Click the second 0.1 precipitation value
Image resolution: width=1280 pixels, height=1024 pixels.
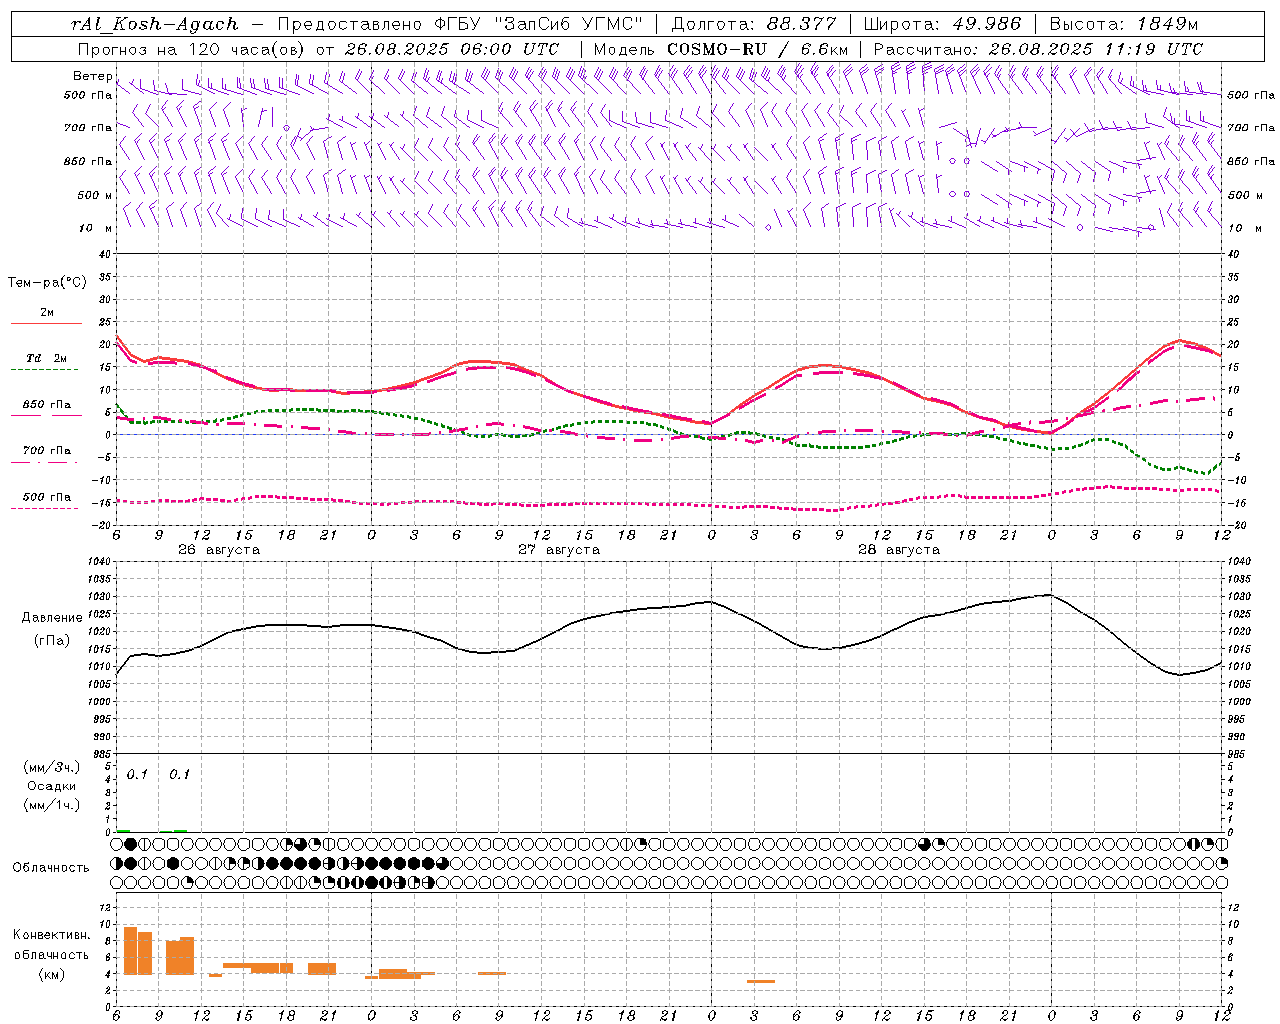pyautogui.click(x=179, y=774)
